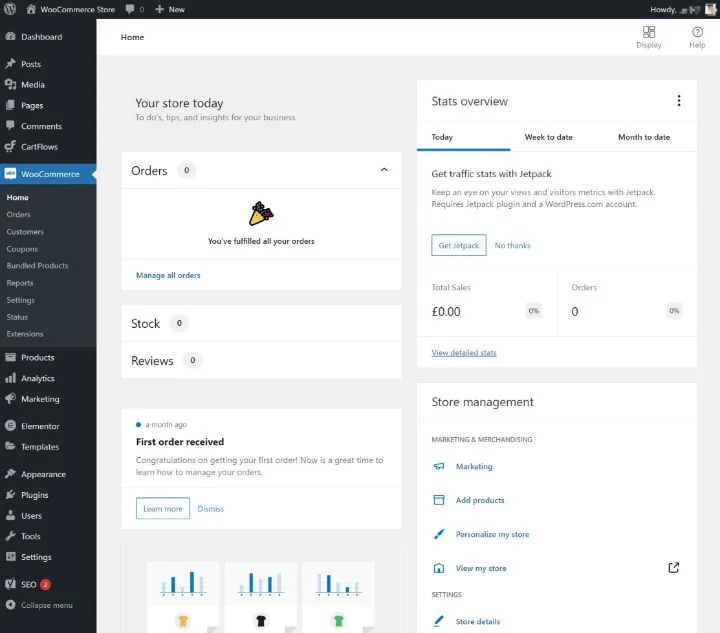720x633 pixels.
Task: Open Plugins icon in sidebar
Action: [11, 494]
